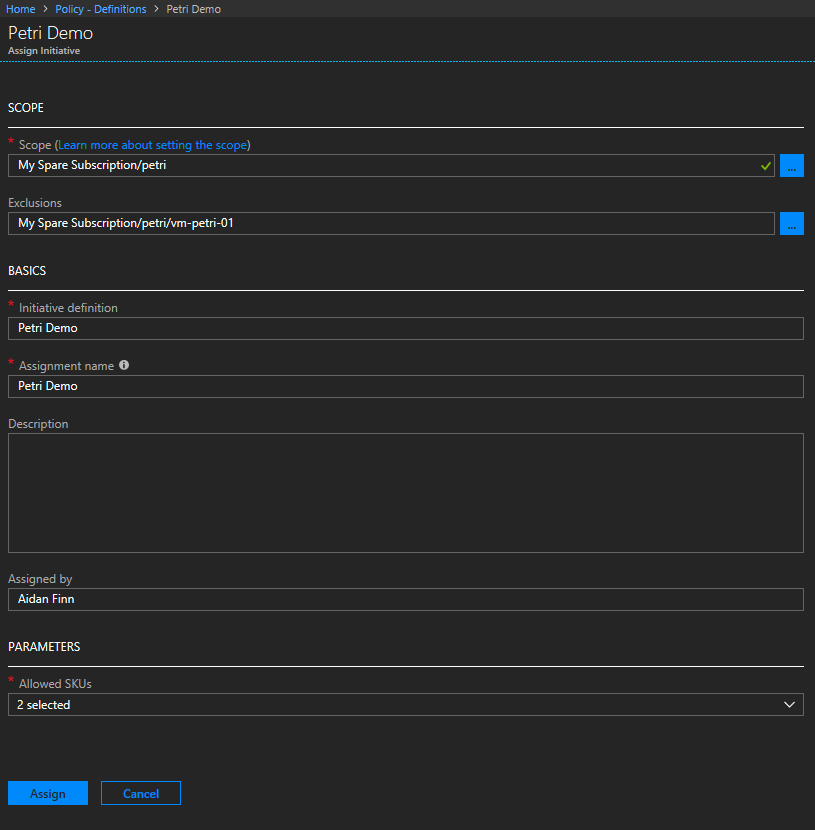
Task: Click the Assigned by field with Aidan Finn
Action: click(x=406, y=599)
